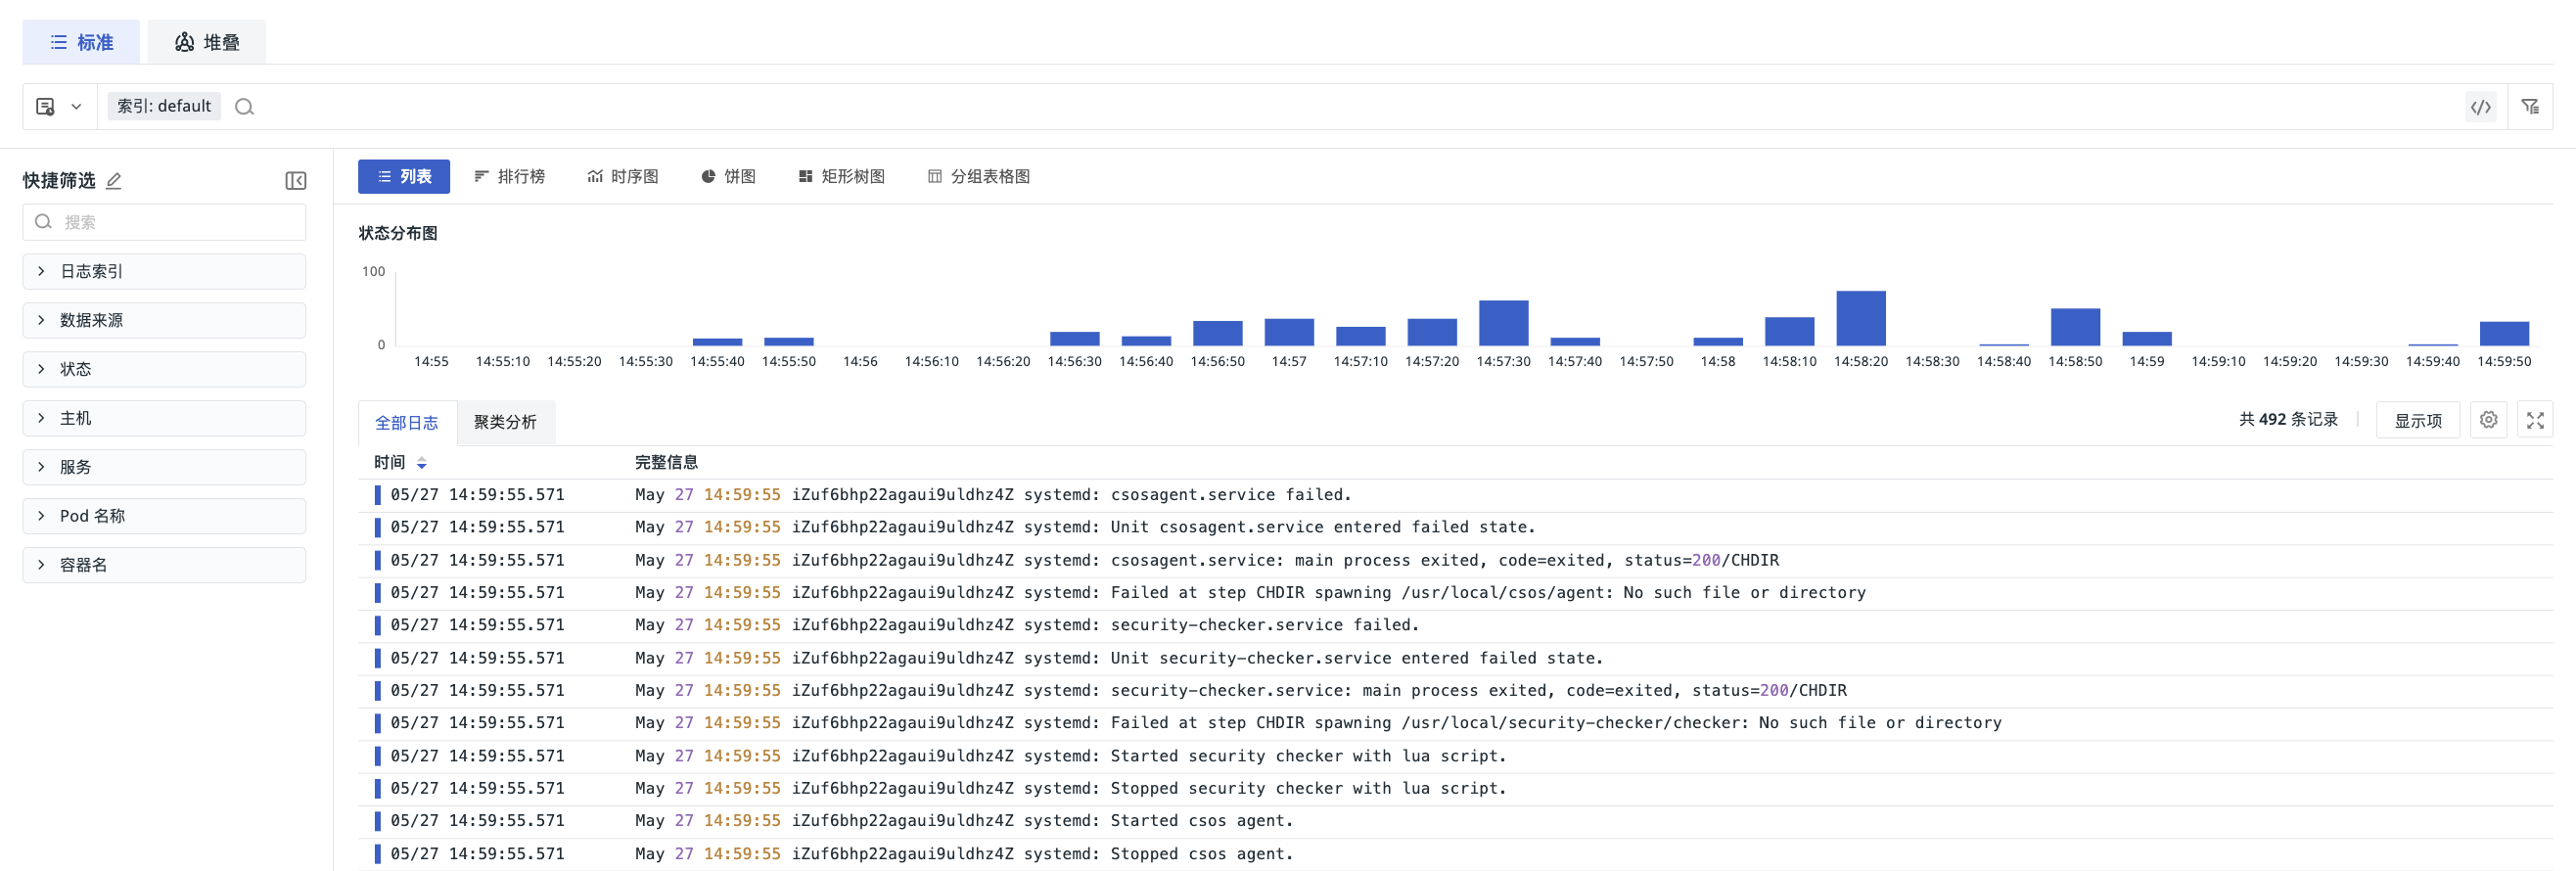Click the filter icon beside the search bar
The image size is (2576, 871).
pyautogui.click(x=2530, y=107)
